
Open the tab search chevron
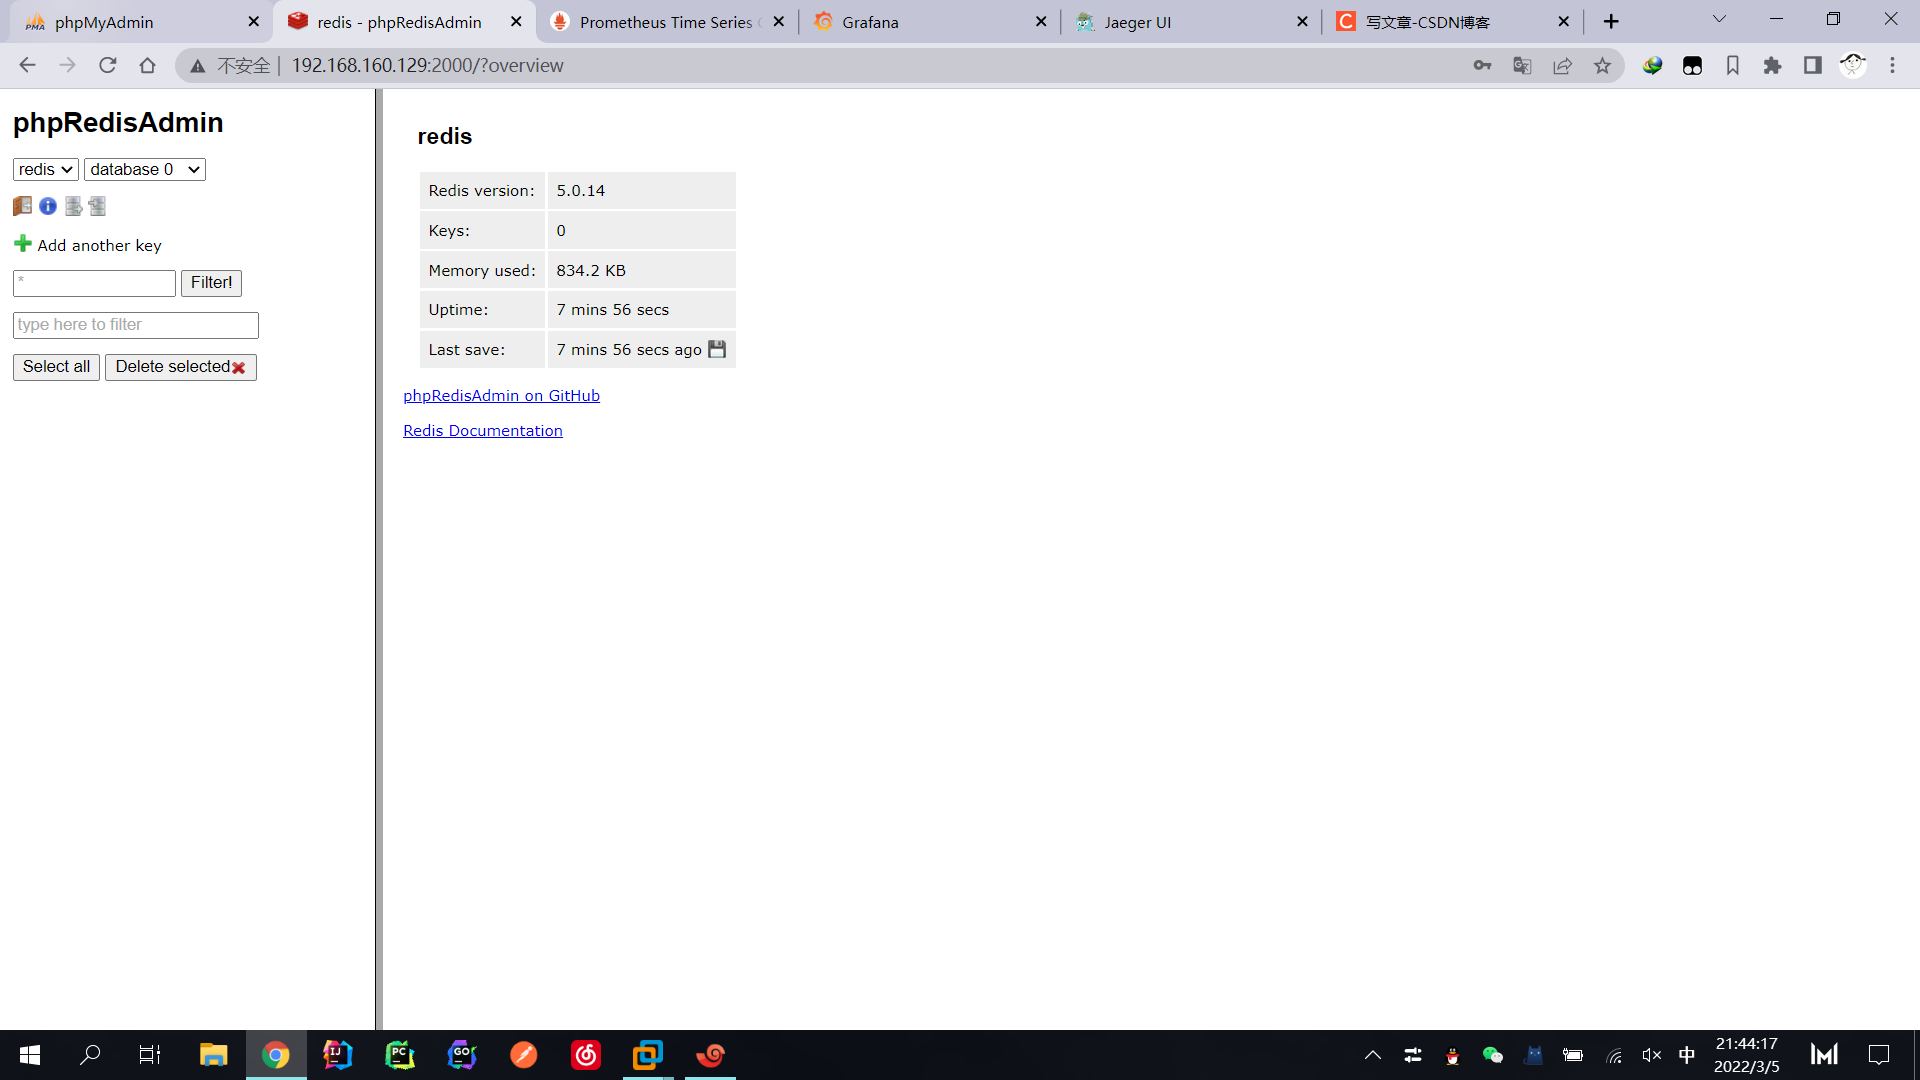click(1719, 20)
